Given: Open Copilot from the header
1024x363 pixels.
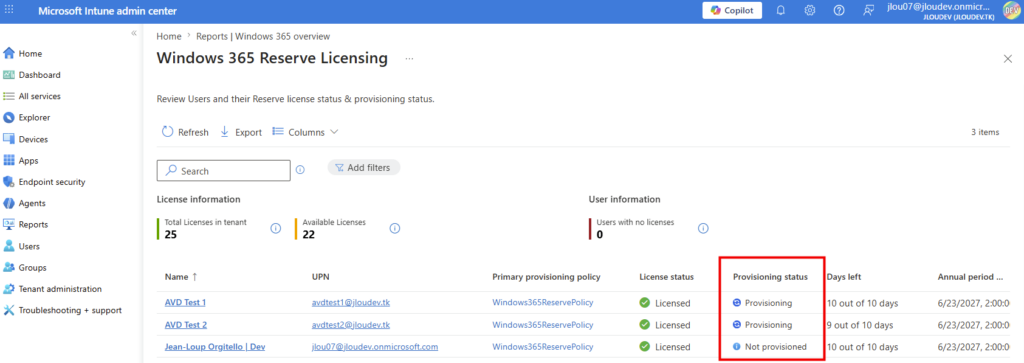Looking at the screenshot, I should point(731,10).
